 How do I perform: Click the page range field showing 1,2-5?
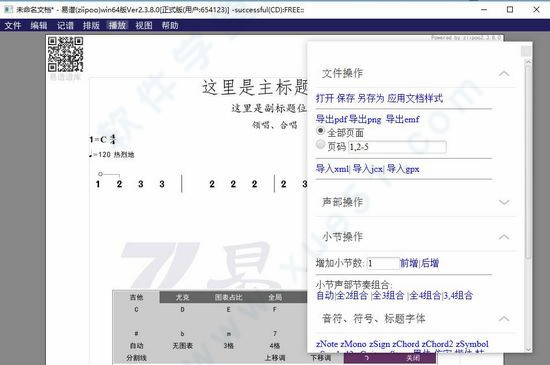coord(397,147)
